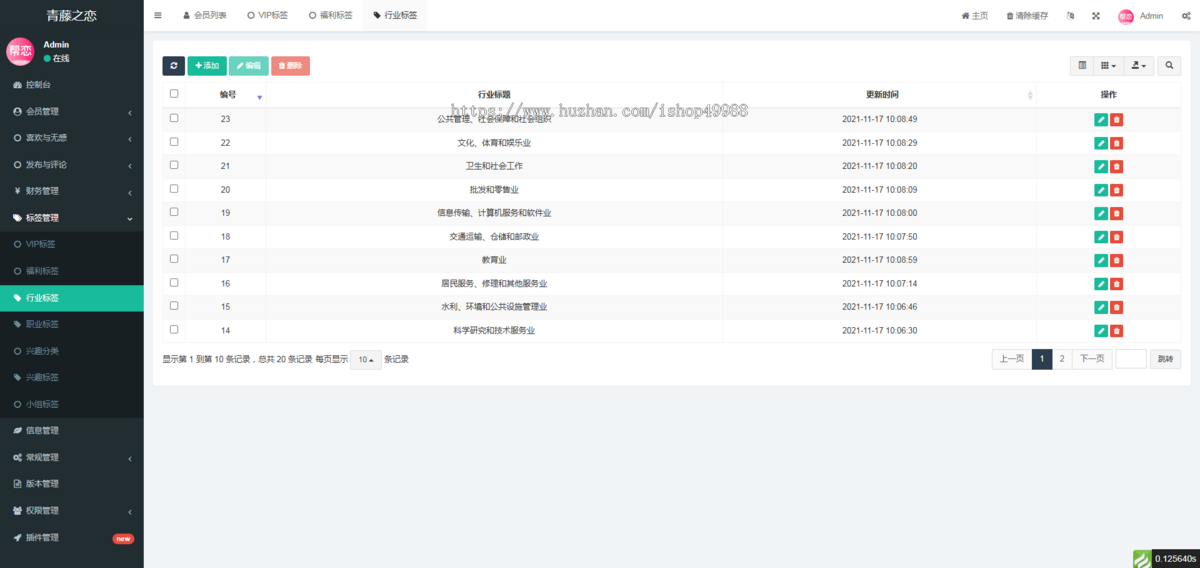Edit row 17 教育业 with the pencil icon
The width and height of the screenshot is (1200, 568).
(x=1101, y=261)
